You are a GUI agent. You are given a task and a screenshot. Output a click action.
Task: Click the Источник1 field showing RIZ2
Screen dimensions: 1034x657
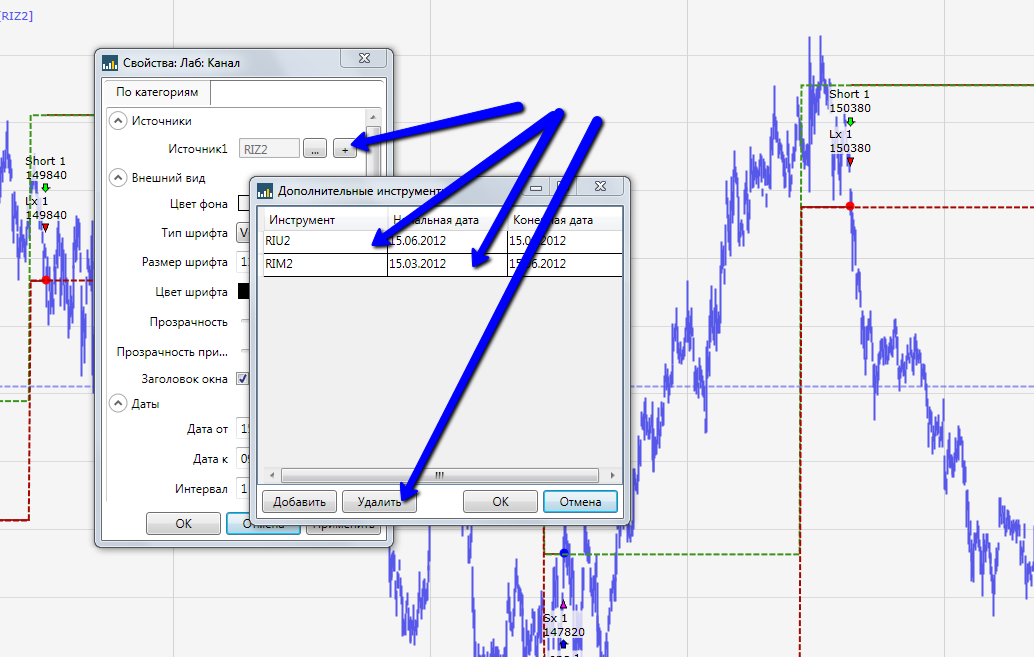(x=269, y=149)
